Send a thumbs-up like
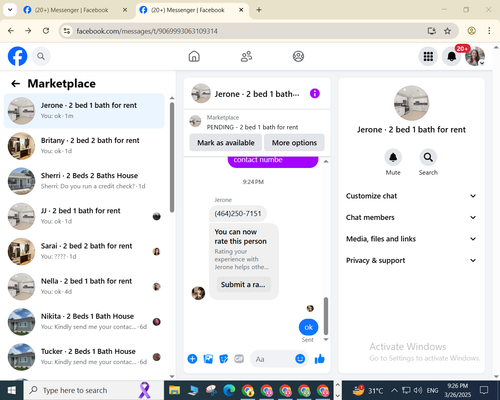This screenshot has height=400, width=500. tap(320, 359)
